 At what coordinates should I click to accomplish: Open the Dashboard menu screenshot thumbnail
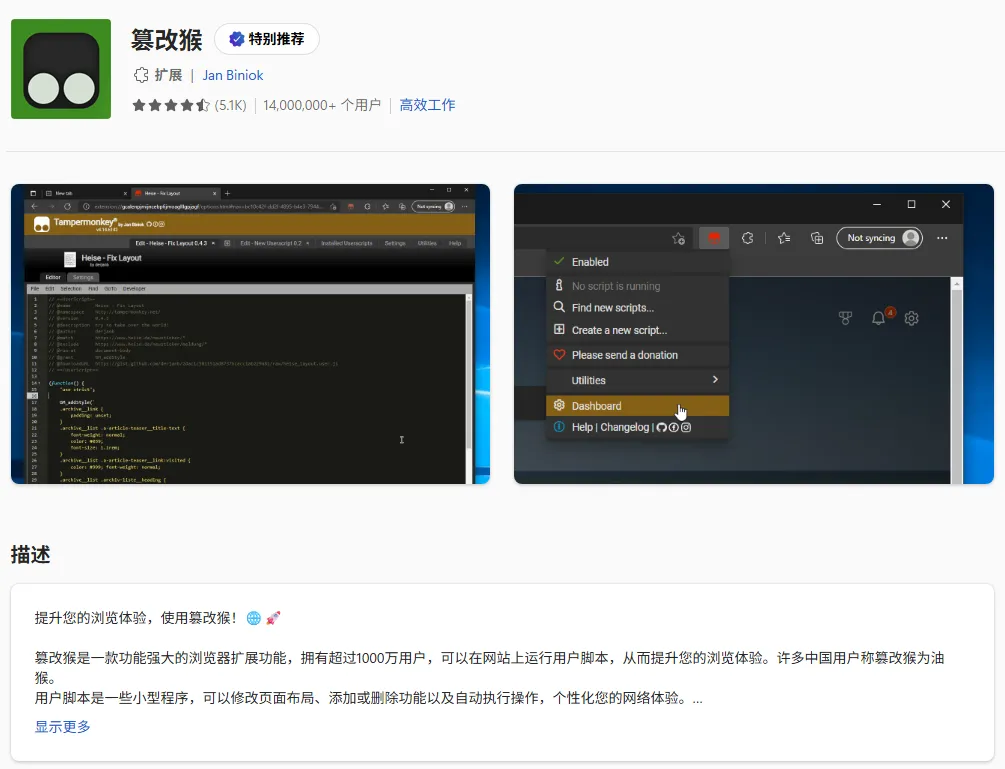point(754,334)
